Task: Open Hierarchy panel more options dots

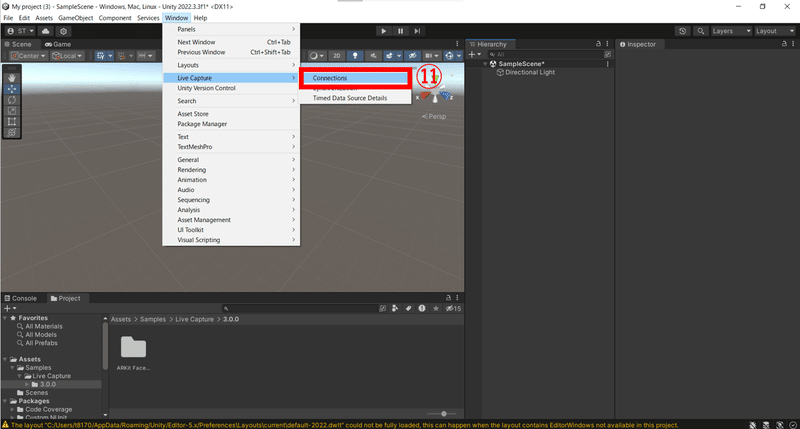Action: (607, 44)
